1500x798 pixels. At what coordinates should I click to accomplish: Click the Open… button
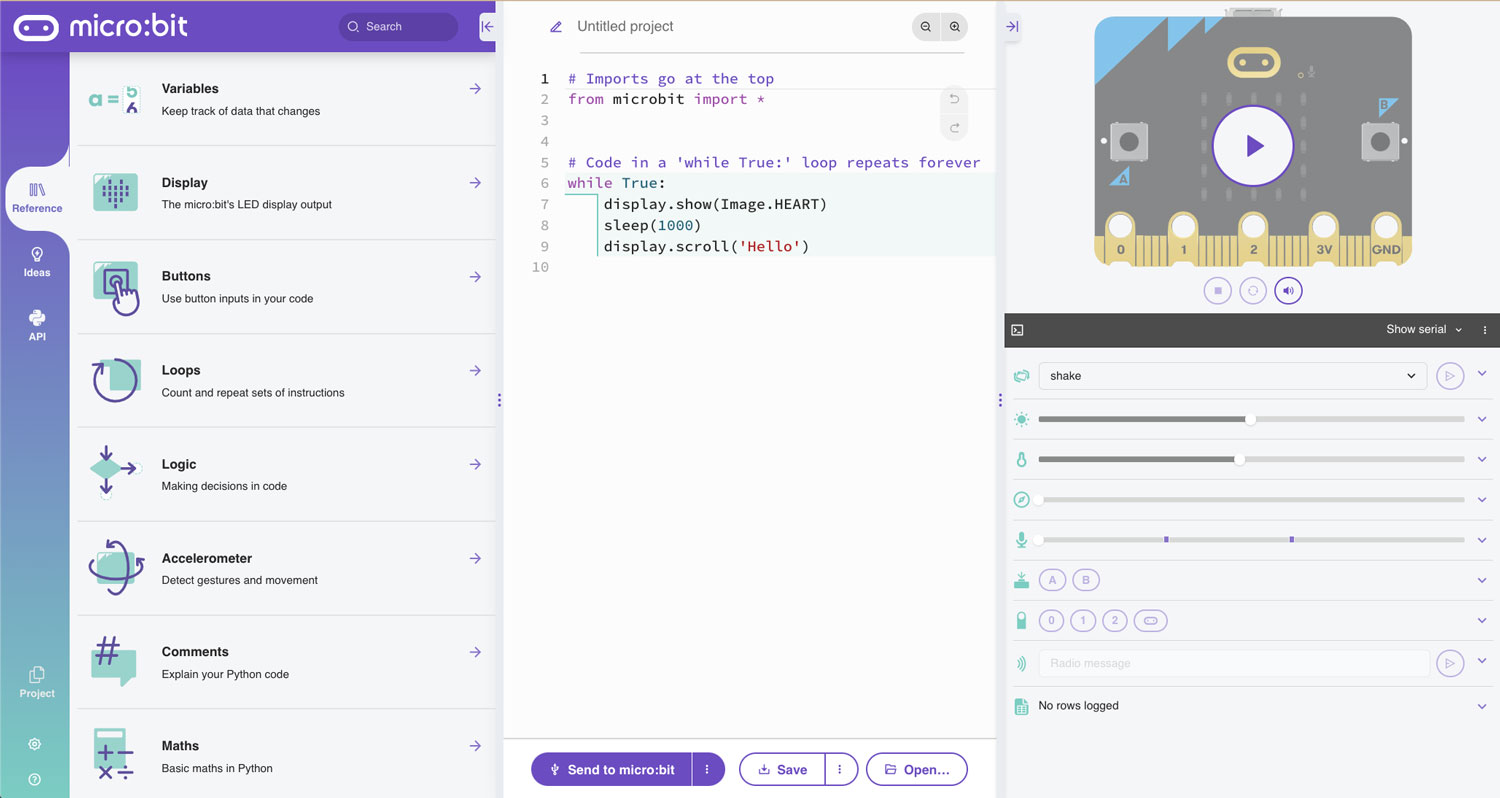click(916, 770)
